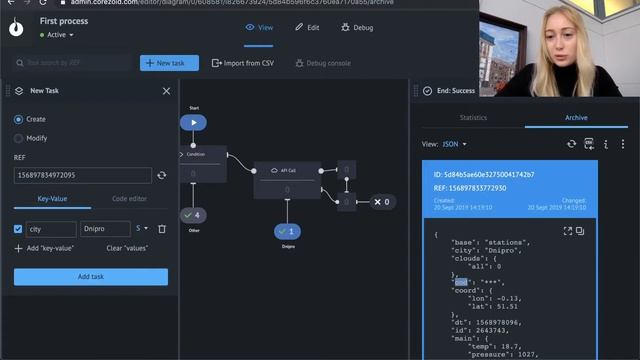Copy the JSON content icon
The image size is (640, 360).
(580, 231)
